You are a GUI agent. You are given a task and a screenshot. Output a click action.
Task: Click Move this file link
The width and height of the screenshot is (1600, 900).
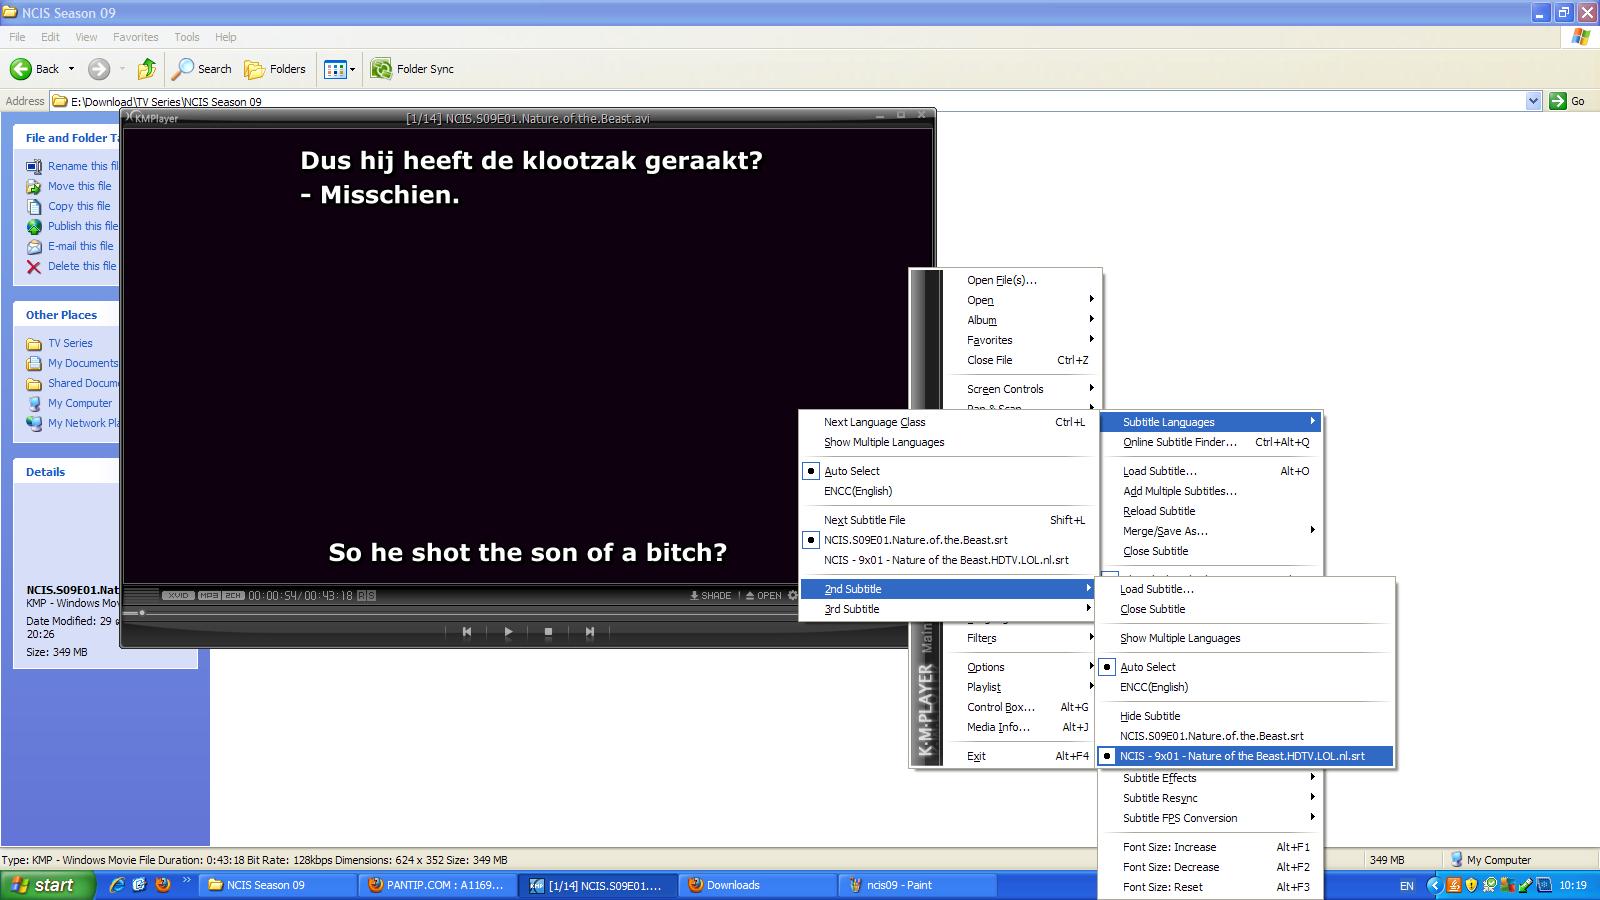[x=80, y=186]
